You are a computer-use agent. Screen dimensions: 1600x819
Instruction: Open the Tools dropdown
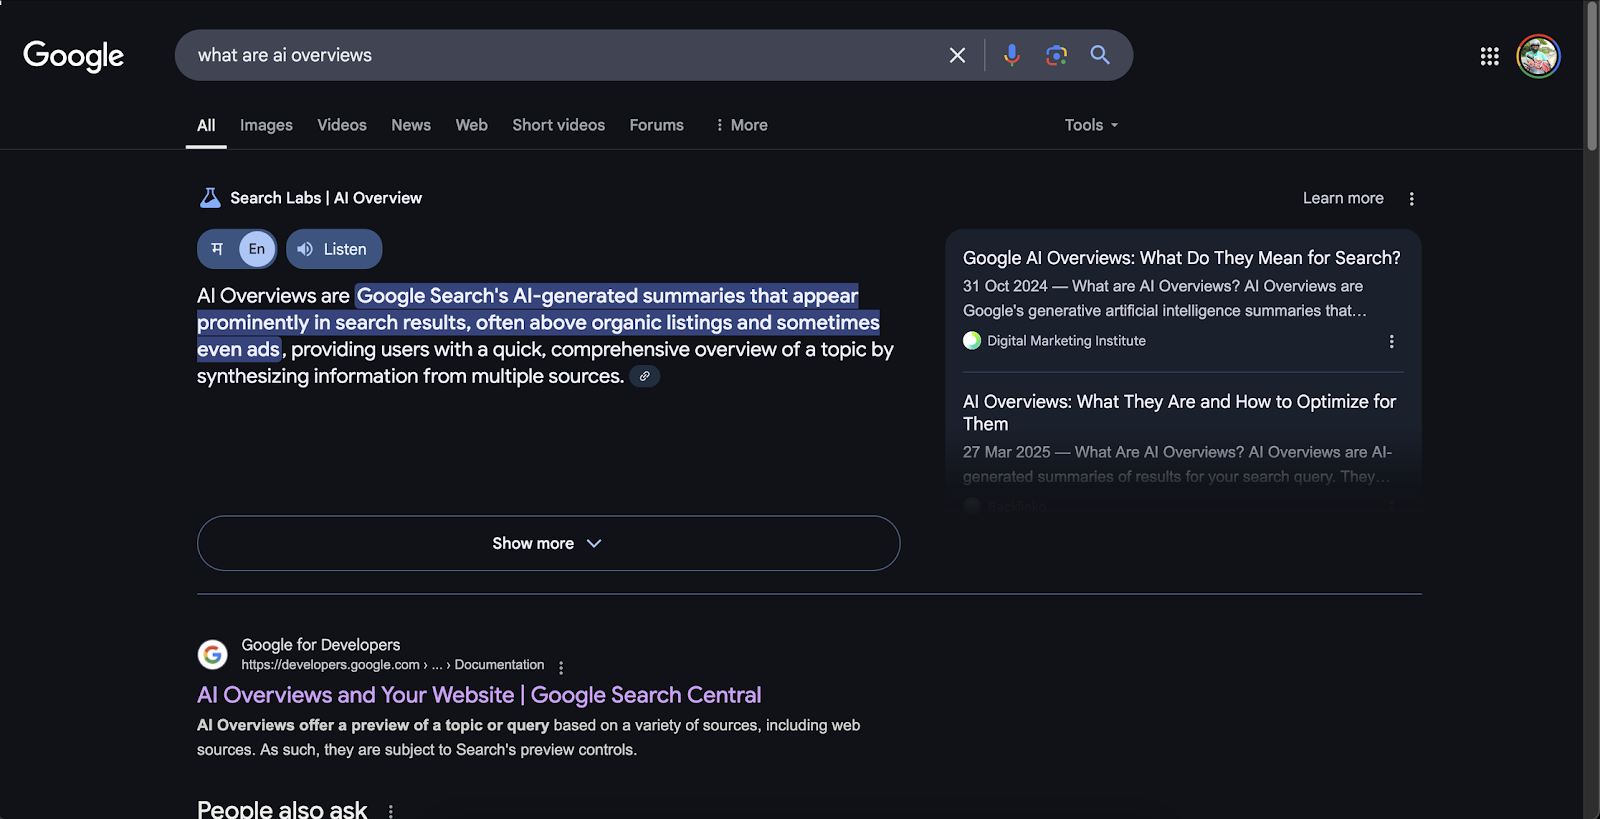pyautogui.click(x=1091, y=125)
